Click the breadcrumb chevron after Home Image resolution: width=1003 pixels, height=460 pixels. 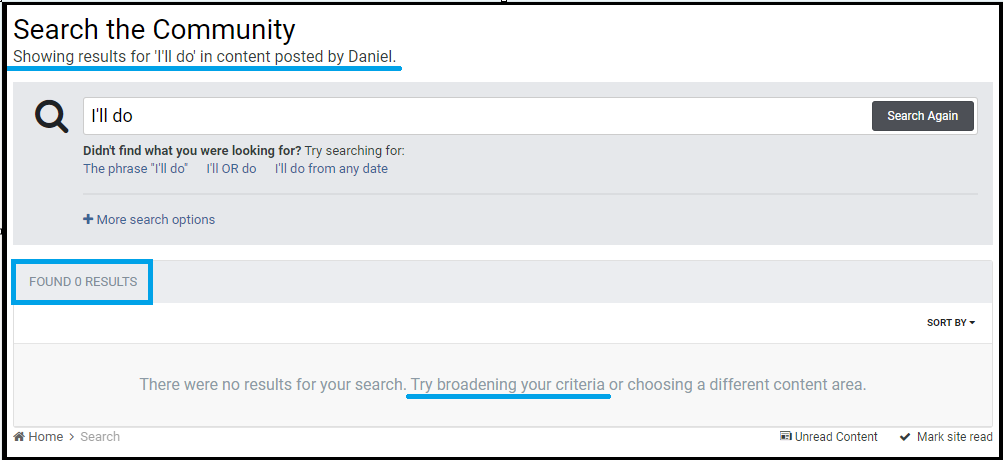pos(72,436)
